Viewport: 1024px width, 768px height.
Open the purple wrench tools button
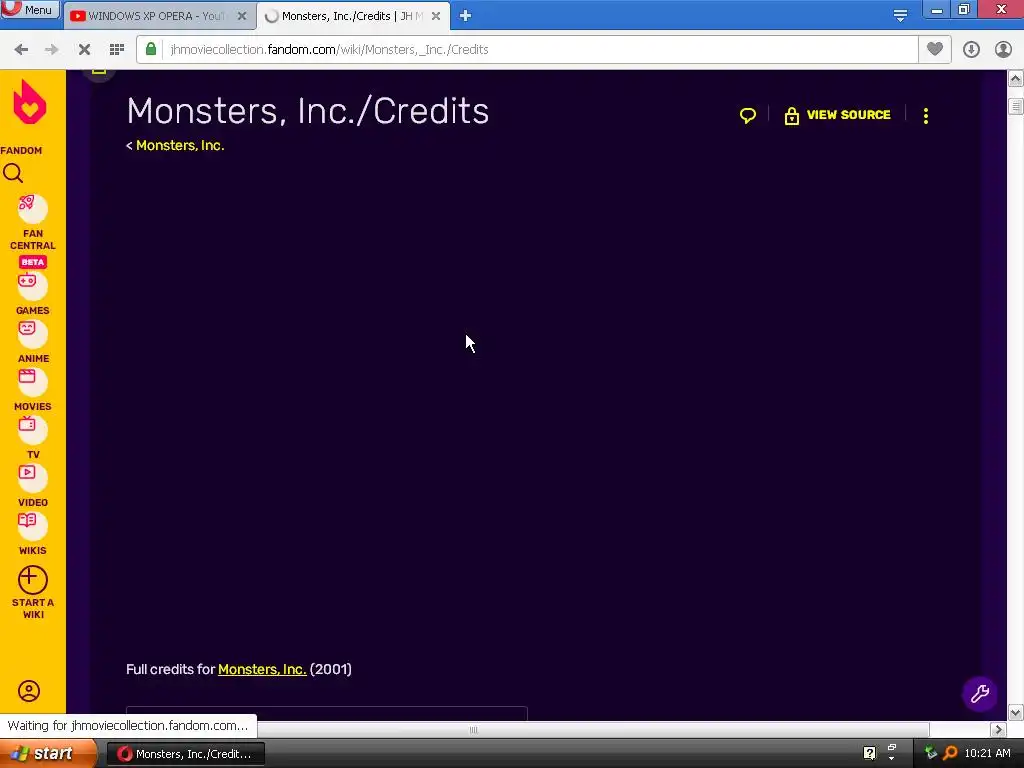[979, 694]
